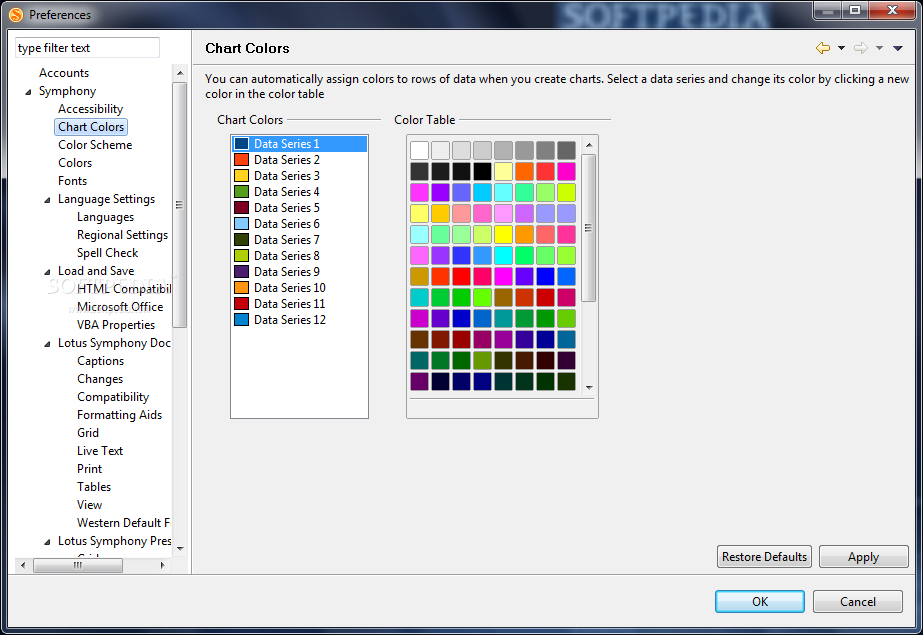
Task: Click tree horizontal scroll left arrow
Action: [23, 566]
